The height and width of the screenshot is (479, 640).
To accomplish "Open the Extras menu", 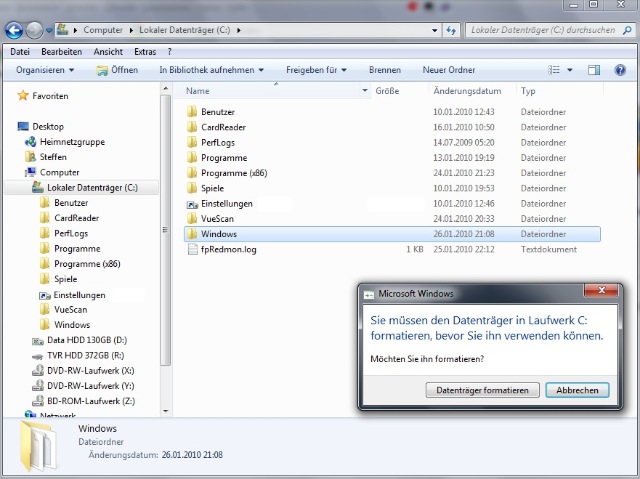I will point(145,51).
